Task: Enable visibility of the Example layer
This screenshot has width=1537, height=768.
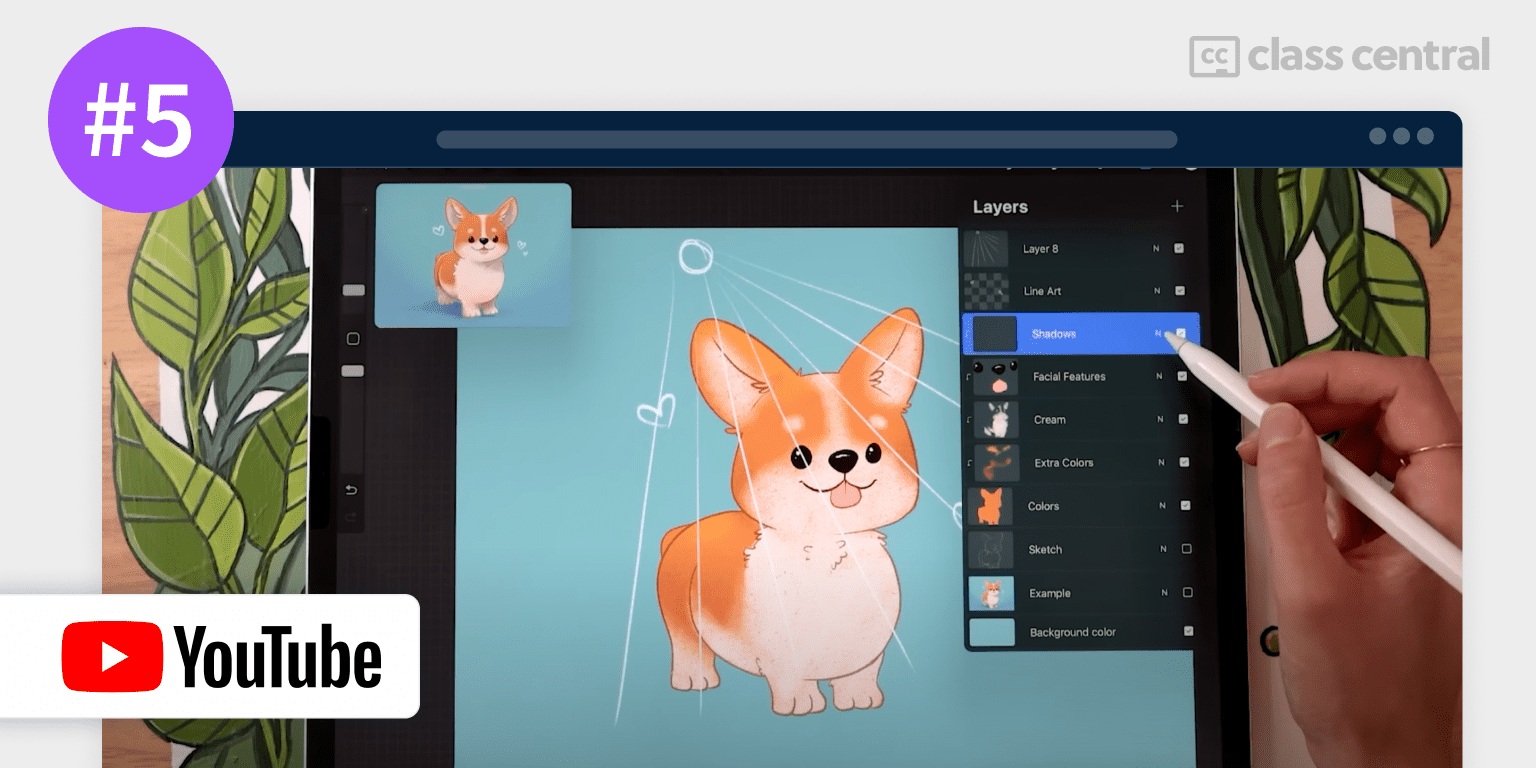Action: click(x=1187, y=592)
